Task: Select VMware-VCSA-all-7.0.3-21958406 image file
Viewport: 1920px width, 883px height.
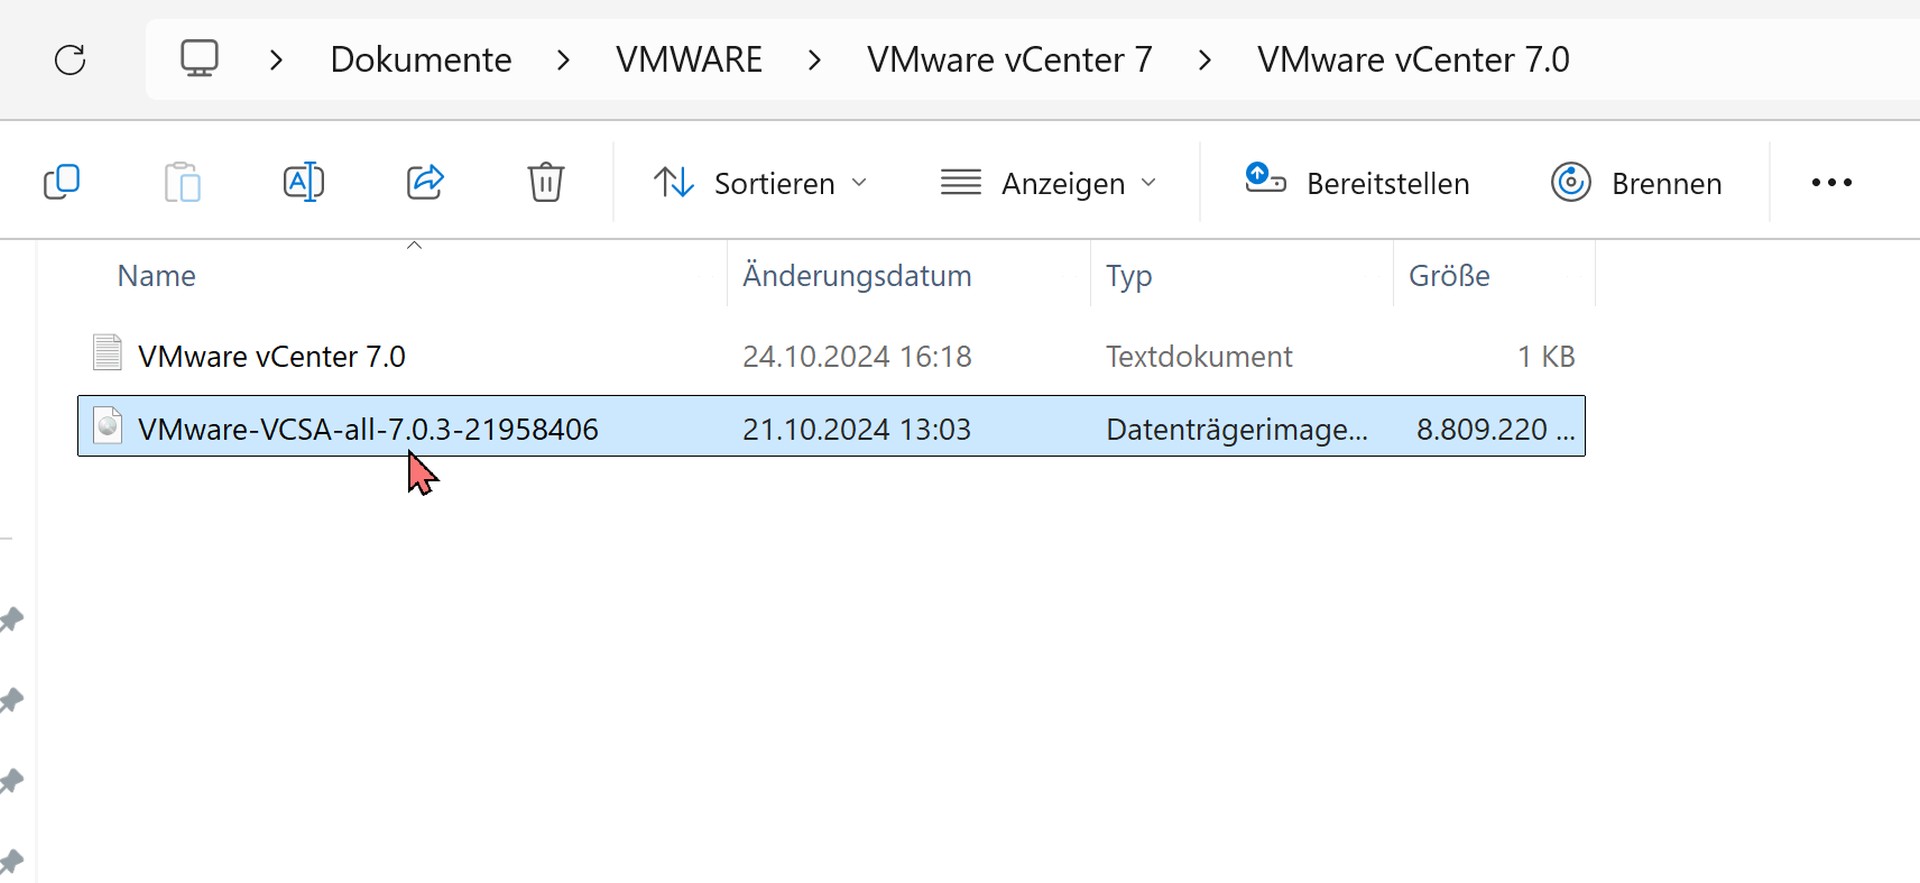Action: [x=832, y=428]
